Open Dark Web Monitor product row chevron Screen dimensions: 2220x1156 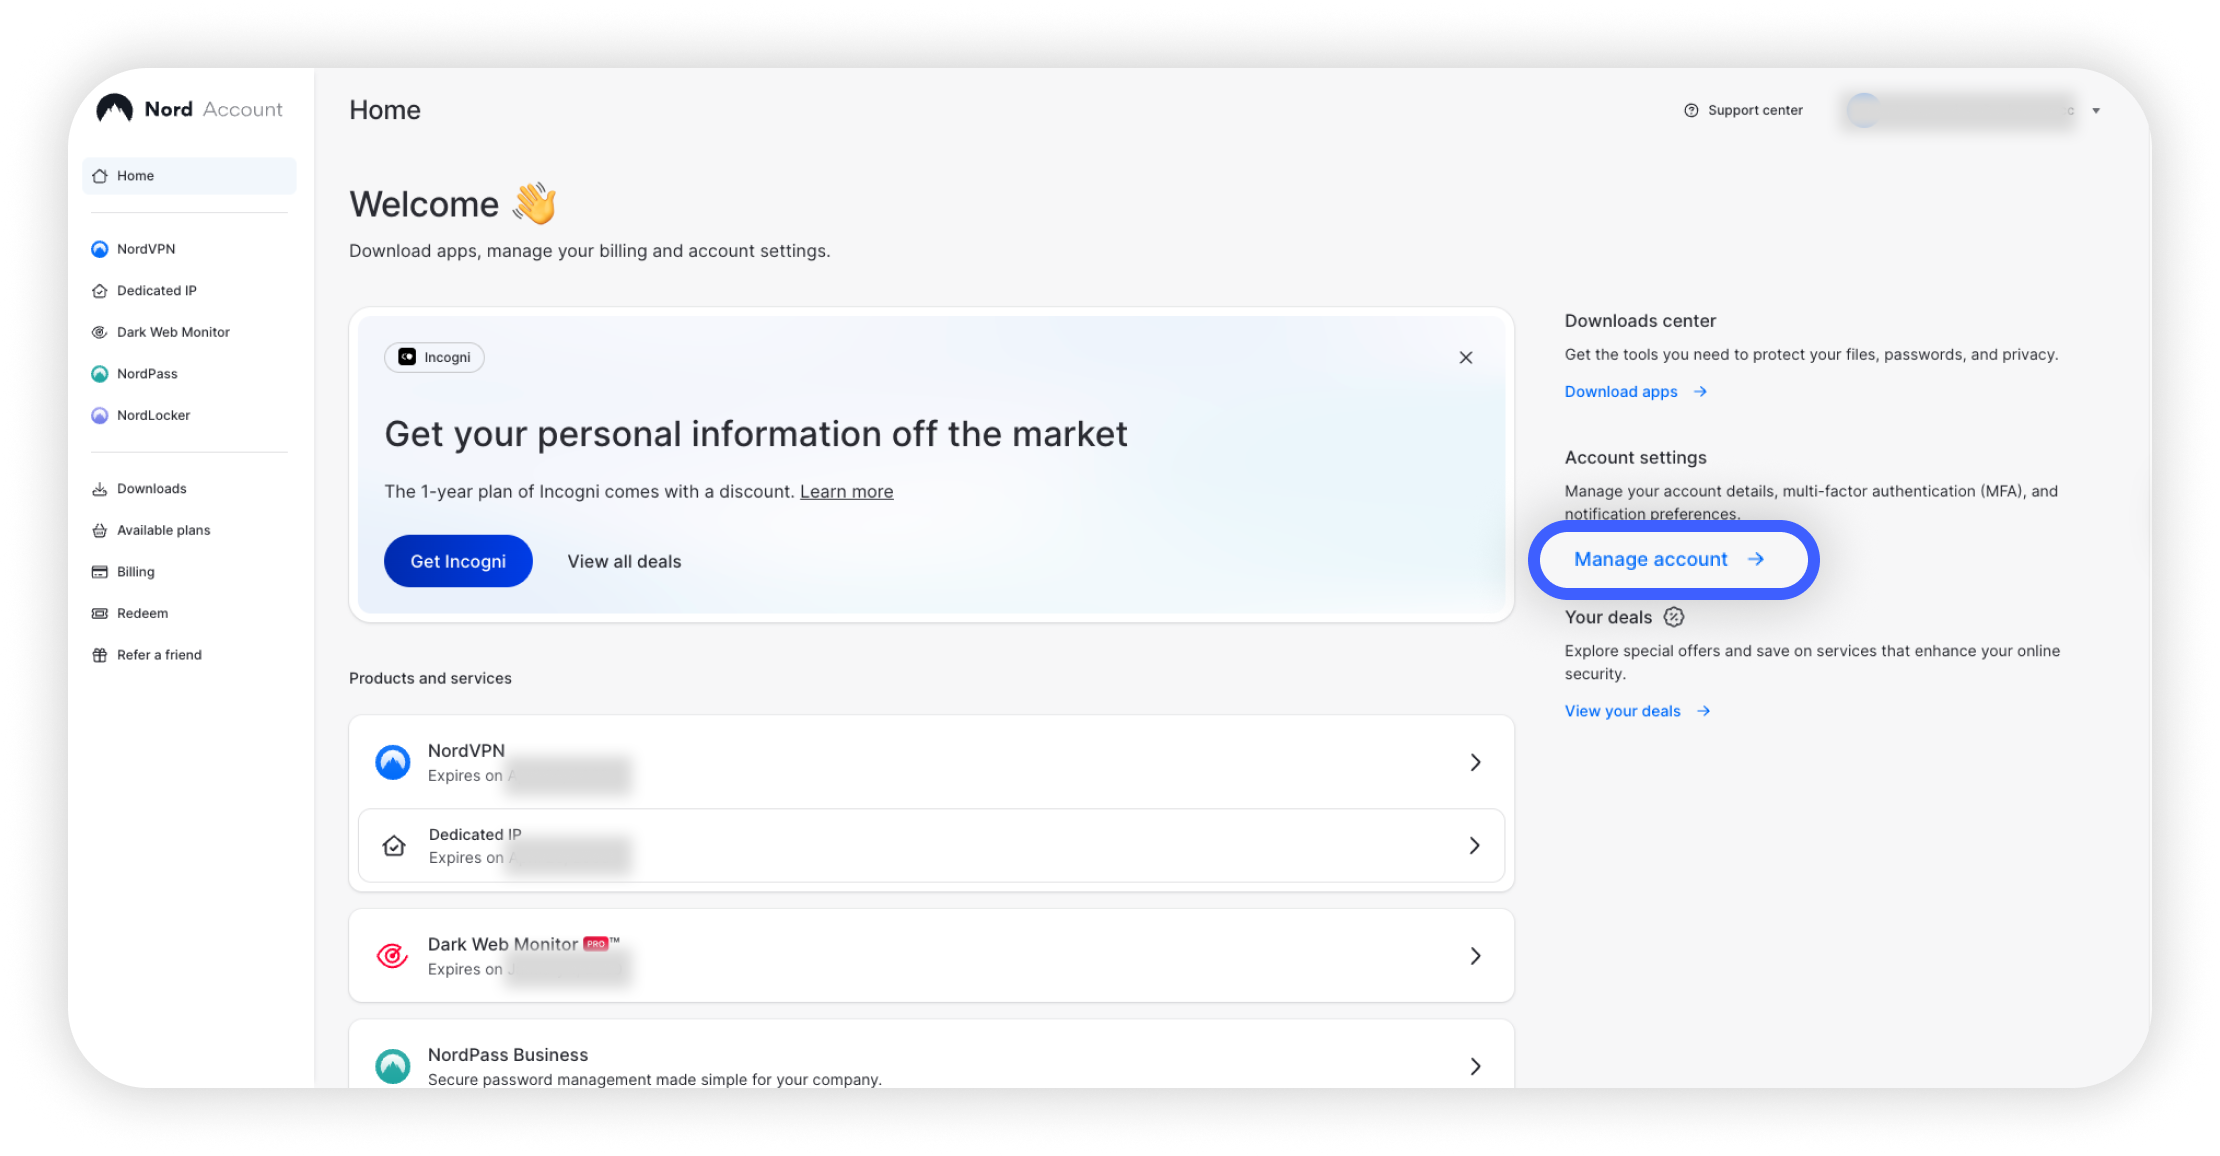(x=1475, y=956)
